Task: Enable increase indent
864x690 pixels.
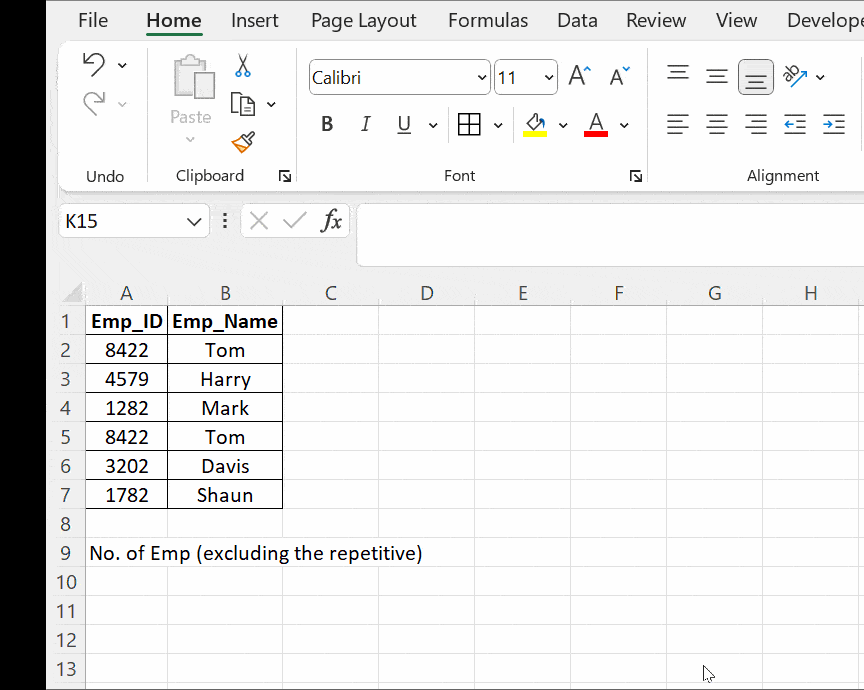Action: click(x=833, y=124)
